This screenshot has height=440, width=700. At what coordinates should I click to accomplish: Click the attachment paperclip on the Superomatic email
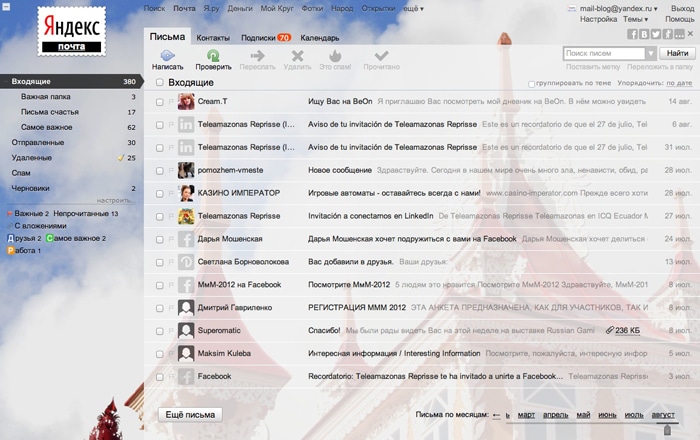pos(610,330)
